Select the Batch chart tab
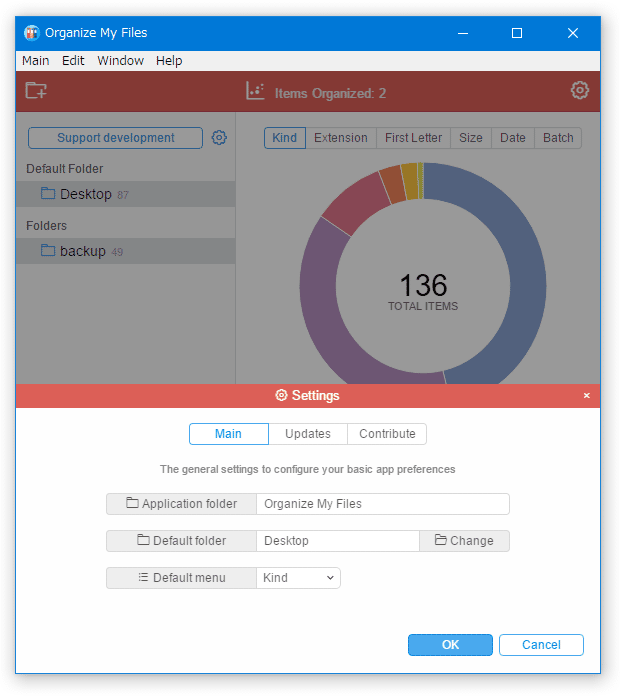 (558, 138)
